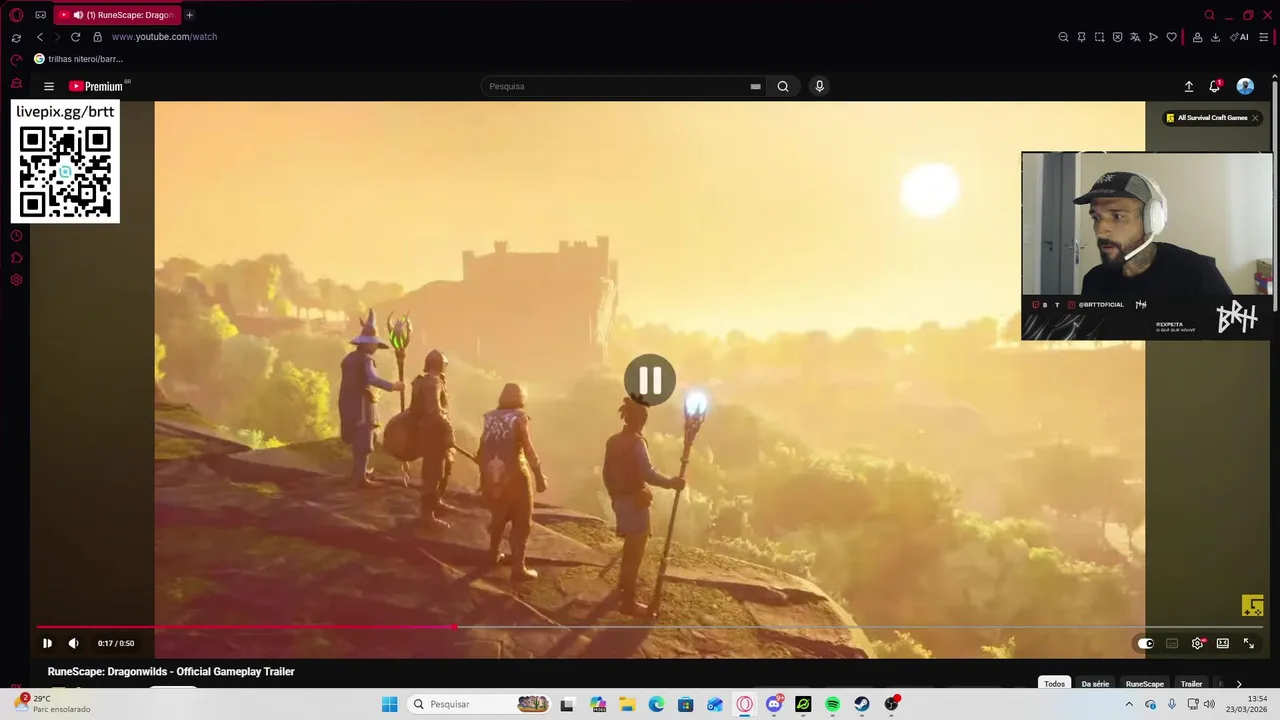Pause the video with large center button
The image size is (1280, 720).
(650, 380)
